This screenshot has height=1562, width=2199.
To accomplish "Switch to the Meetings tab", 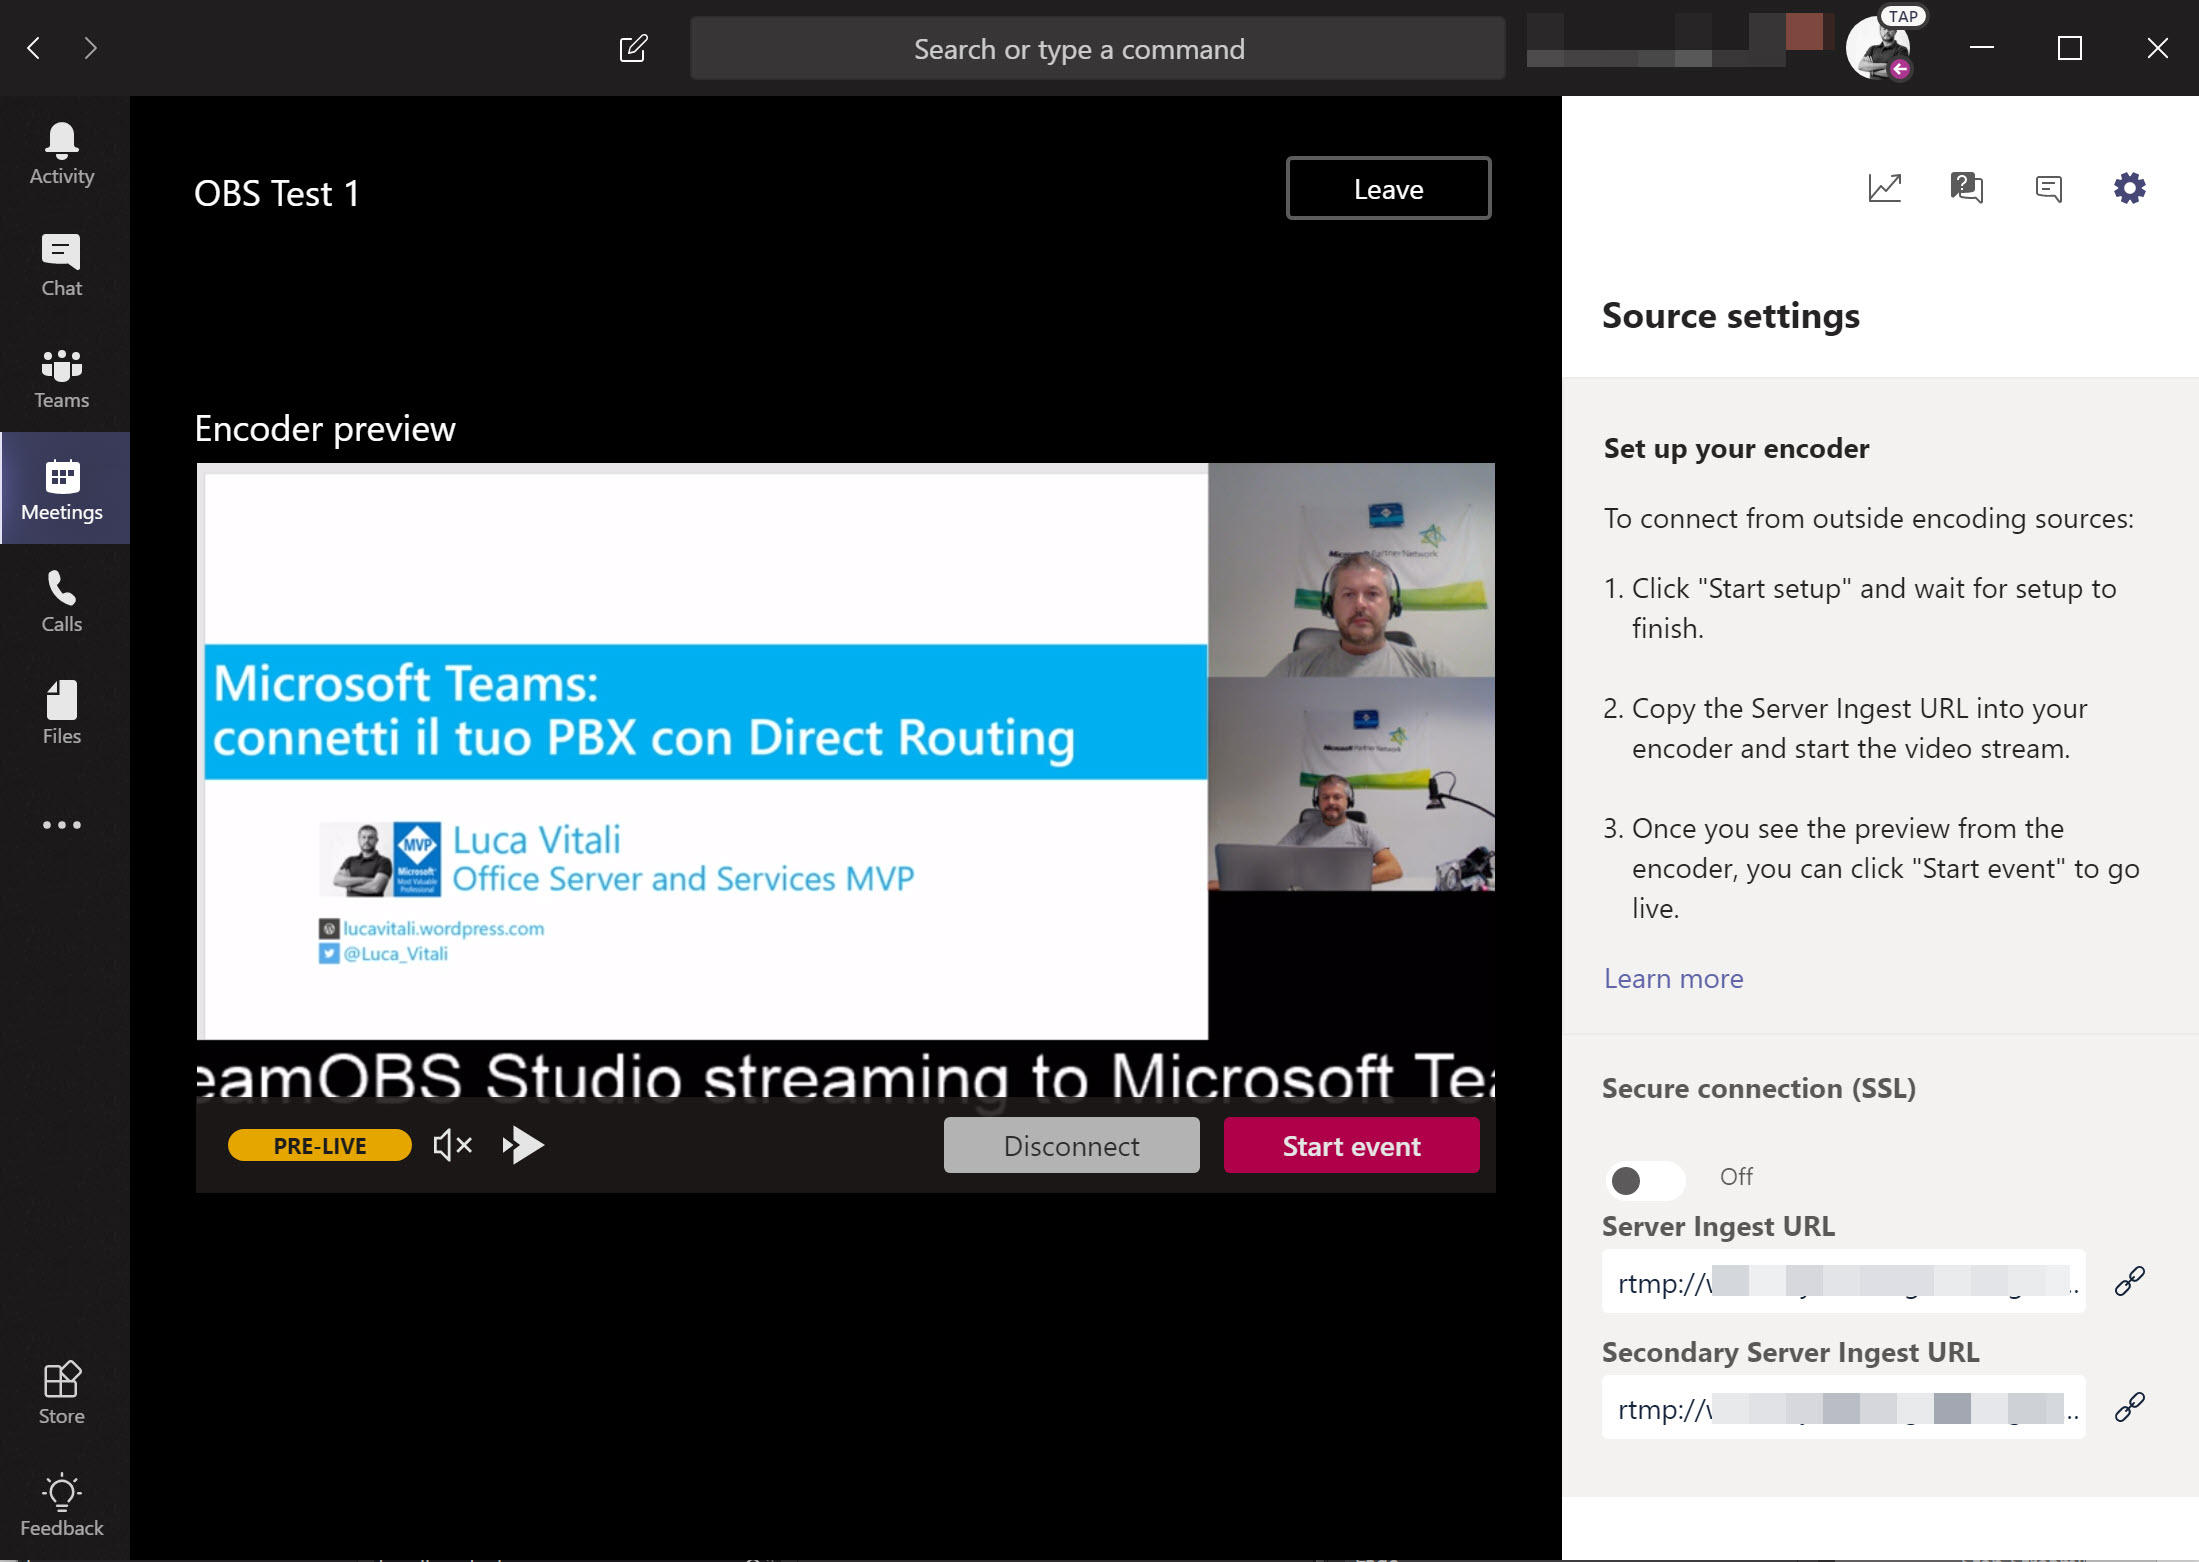I will pyautogui.click(x=62, y=489).
